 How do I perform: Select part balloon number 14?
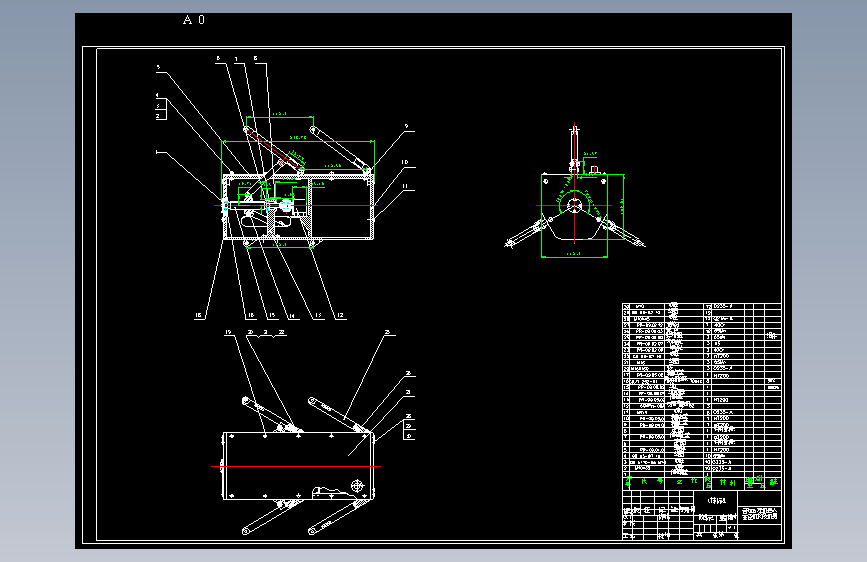point(291,316)
